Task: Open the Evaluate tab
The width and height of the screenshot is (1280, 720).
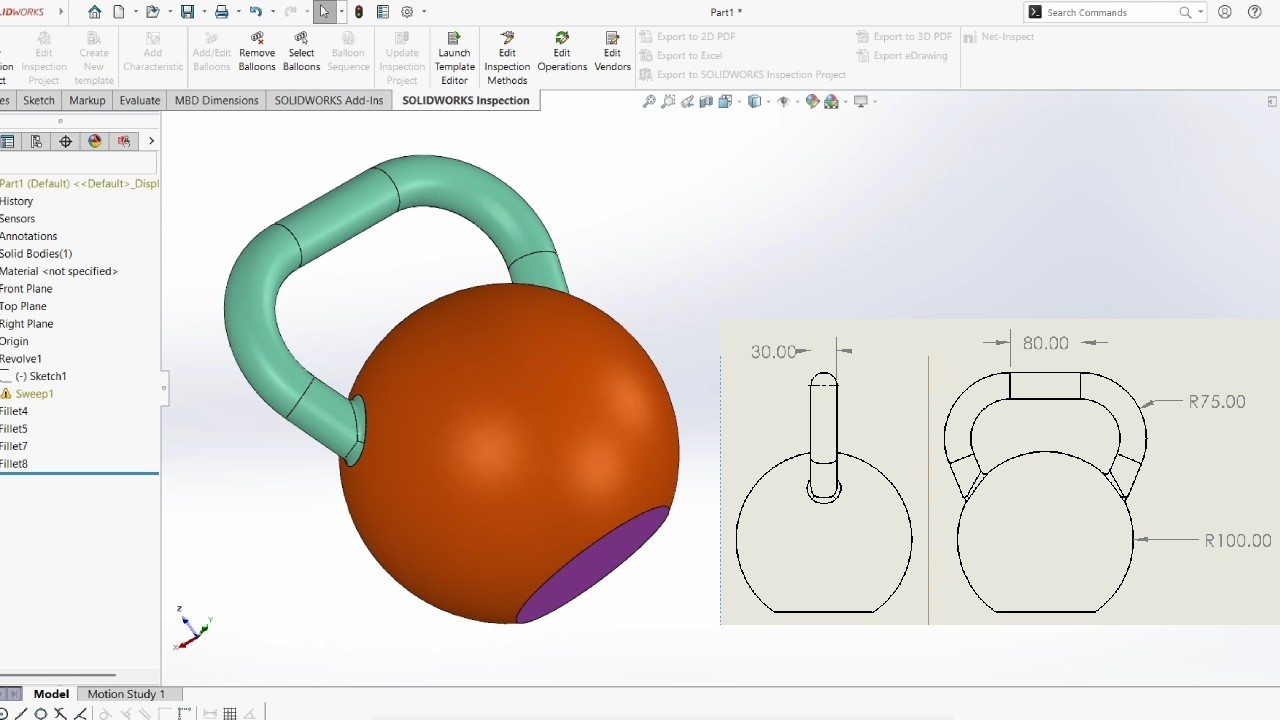Action: point(140,100)
